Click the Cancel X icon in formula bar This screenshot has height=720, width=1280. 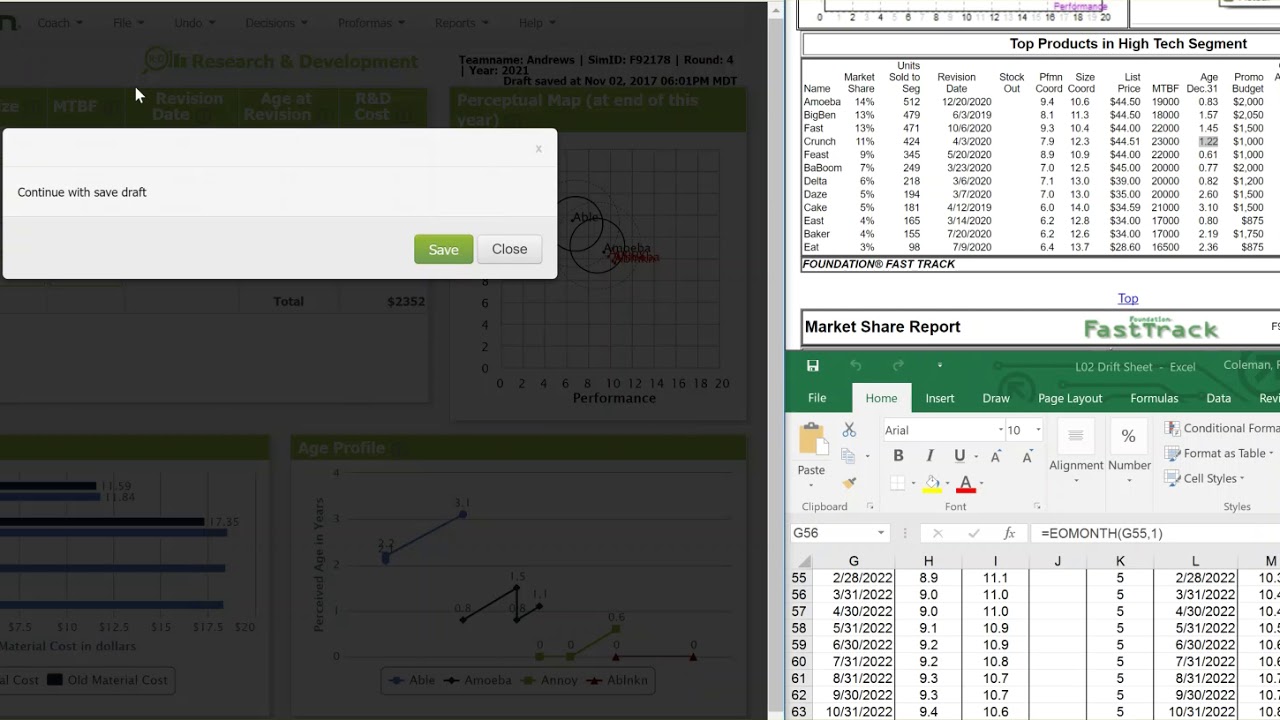pos(937,533)
